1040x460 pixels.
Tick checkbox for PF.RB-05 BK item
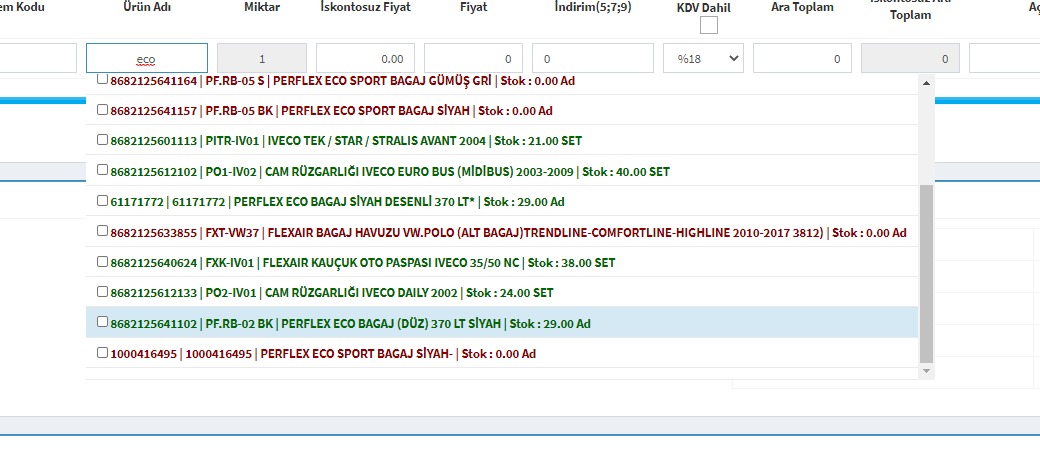click(x=103, y=110)
